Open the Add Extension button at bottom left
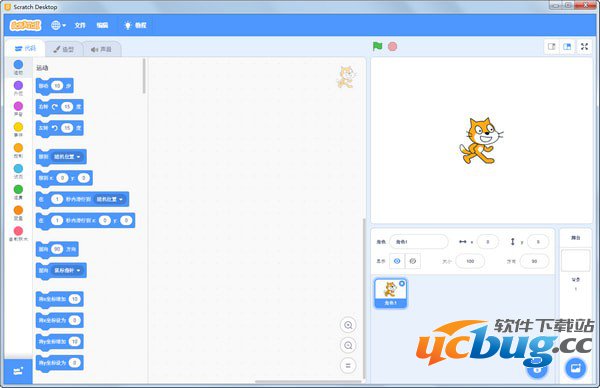This screenshot has height=388, width=600. tap(18, 371)
